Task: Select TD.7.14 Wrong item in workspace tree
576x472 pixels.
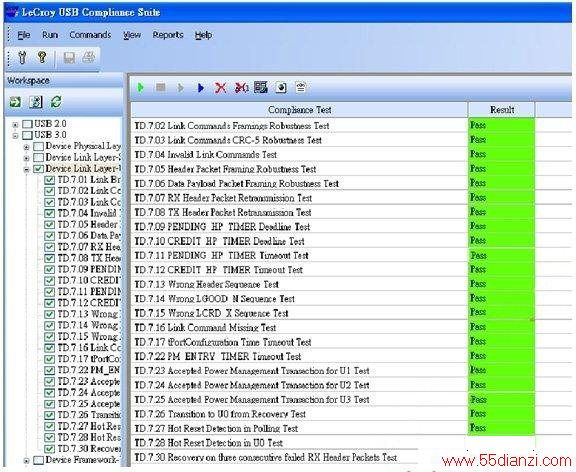Action: [88, 325]
